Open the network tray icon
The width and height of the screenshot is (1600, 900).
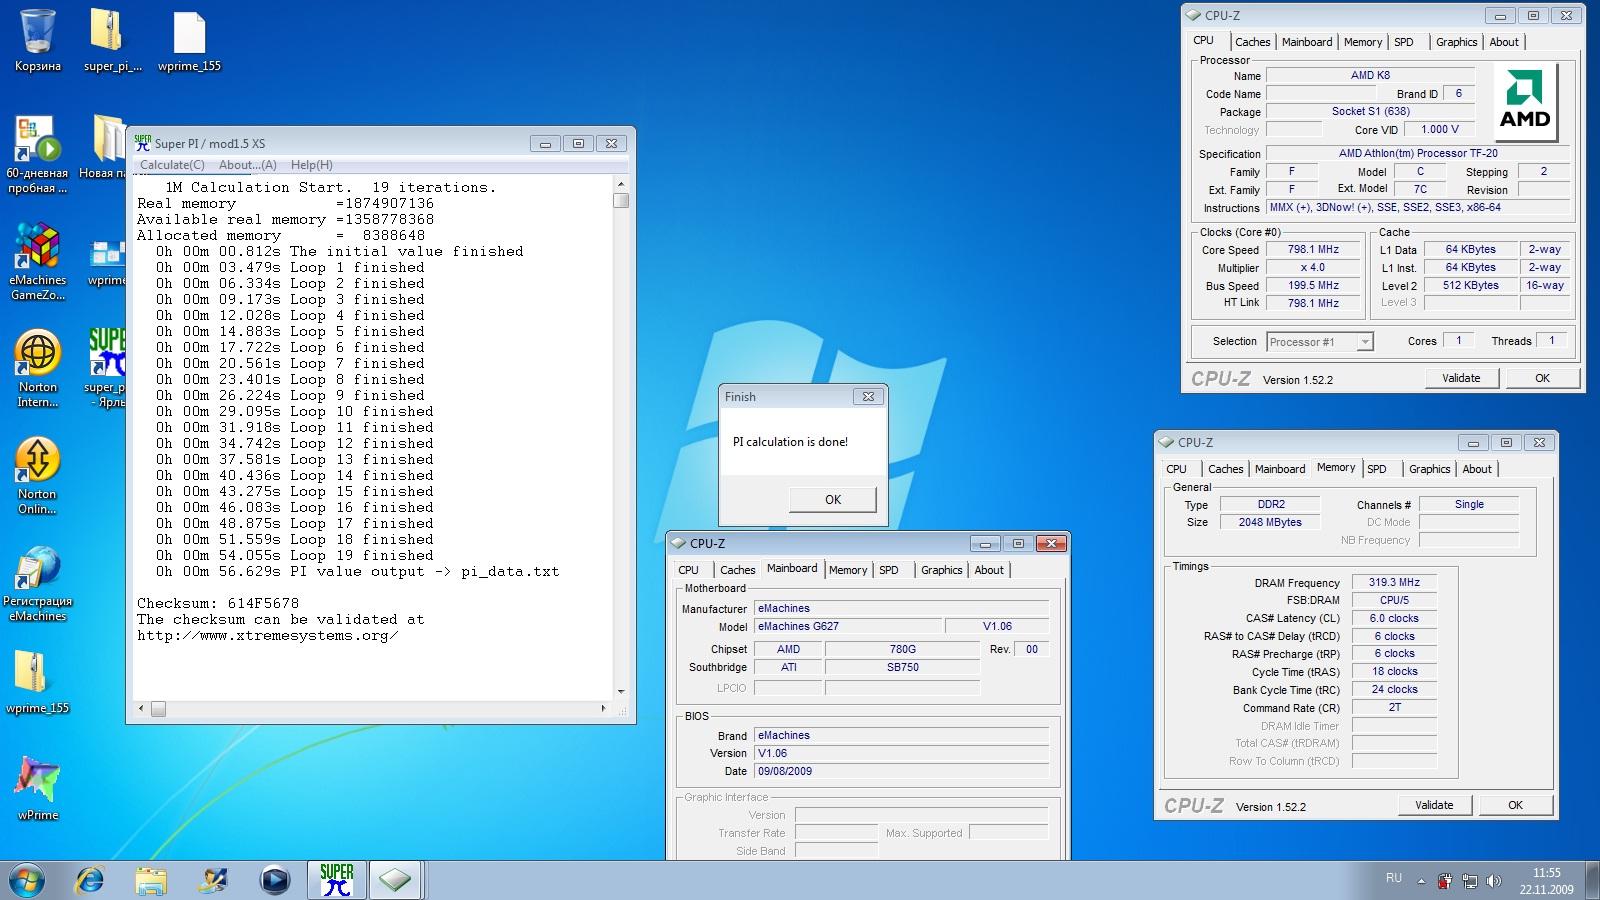[1470, 881]
